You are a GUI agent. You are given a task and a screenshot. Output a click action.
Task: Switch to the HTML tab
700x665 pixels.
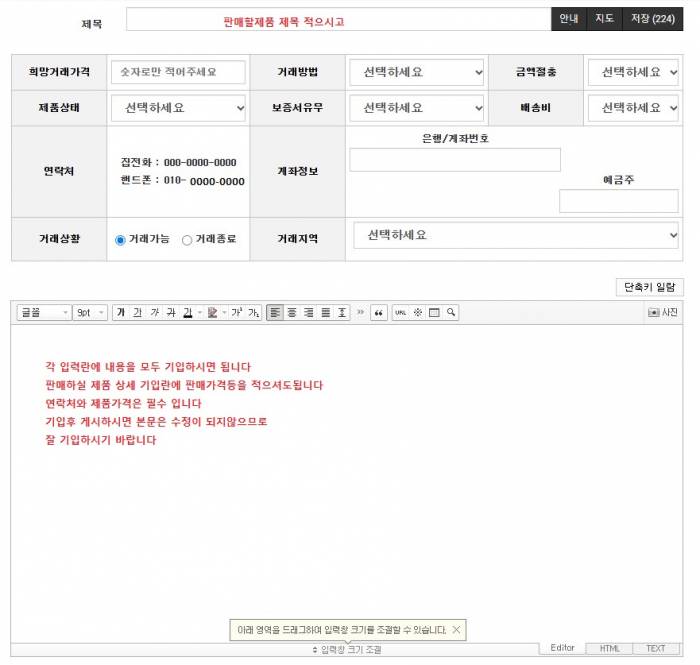pyautogui.click(x=609, y=648)
